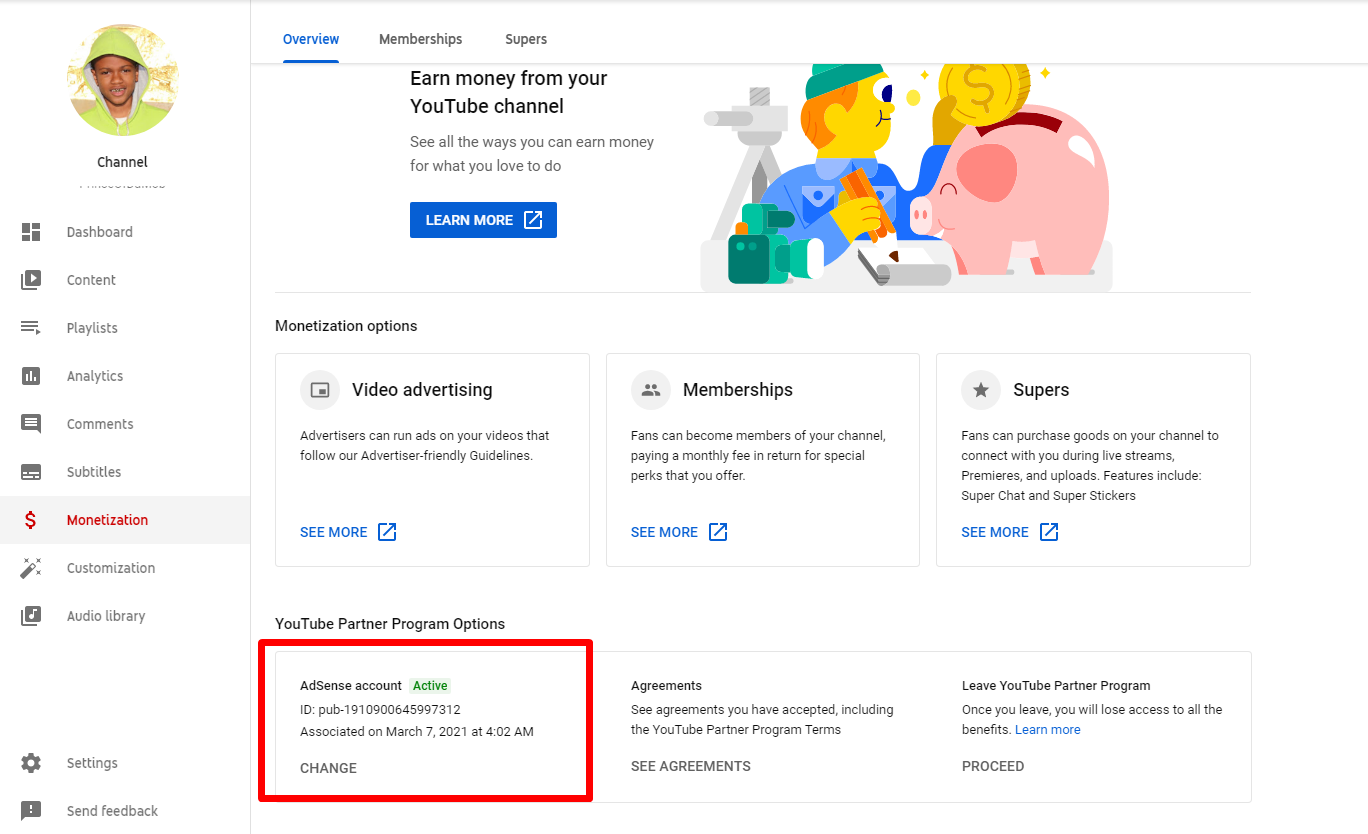This screenshot has height=834, width=1368.
Task: Open the Customization magic wand icon
Action: (31, 568)
